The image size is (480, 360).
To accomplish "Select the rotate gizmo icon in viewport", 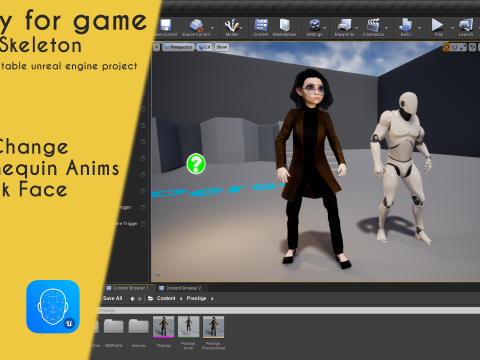I will coord(455,47).
